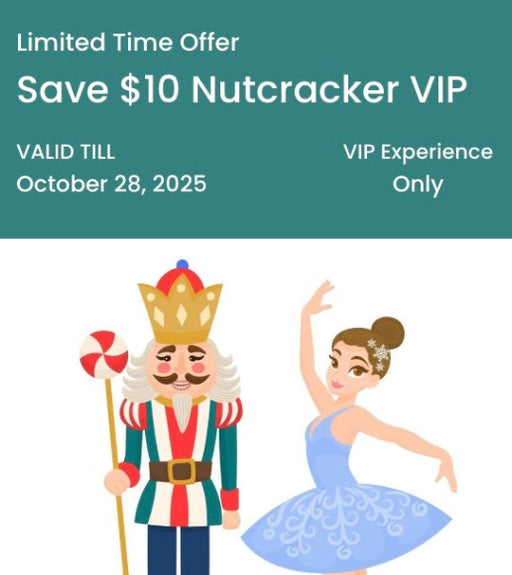512x575 pixels.
Task: Click the 'October 28, 2025' expiry date
Action: [111, 184]
